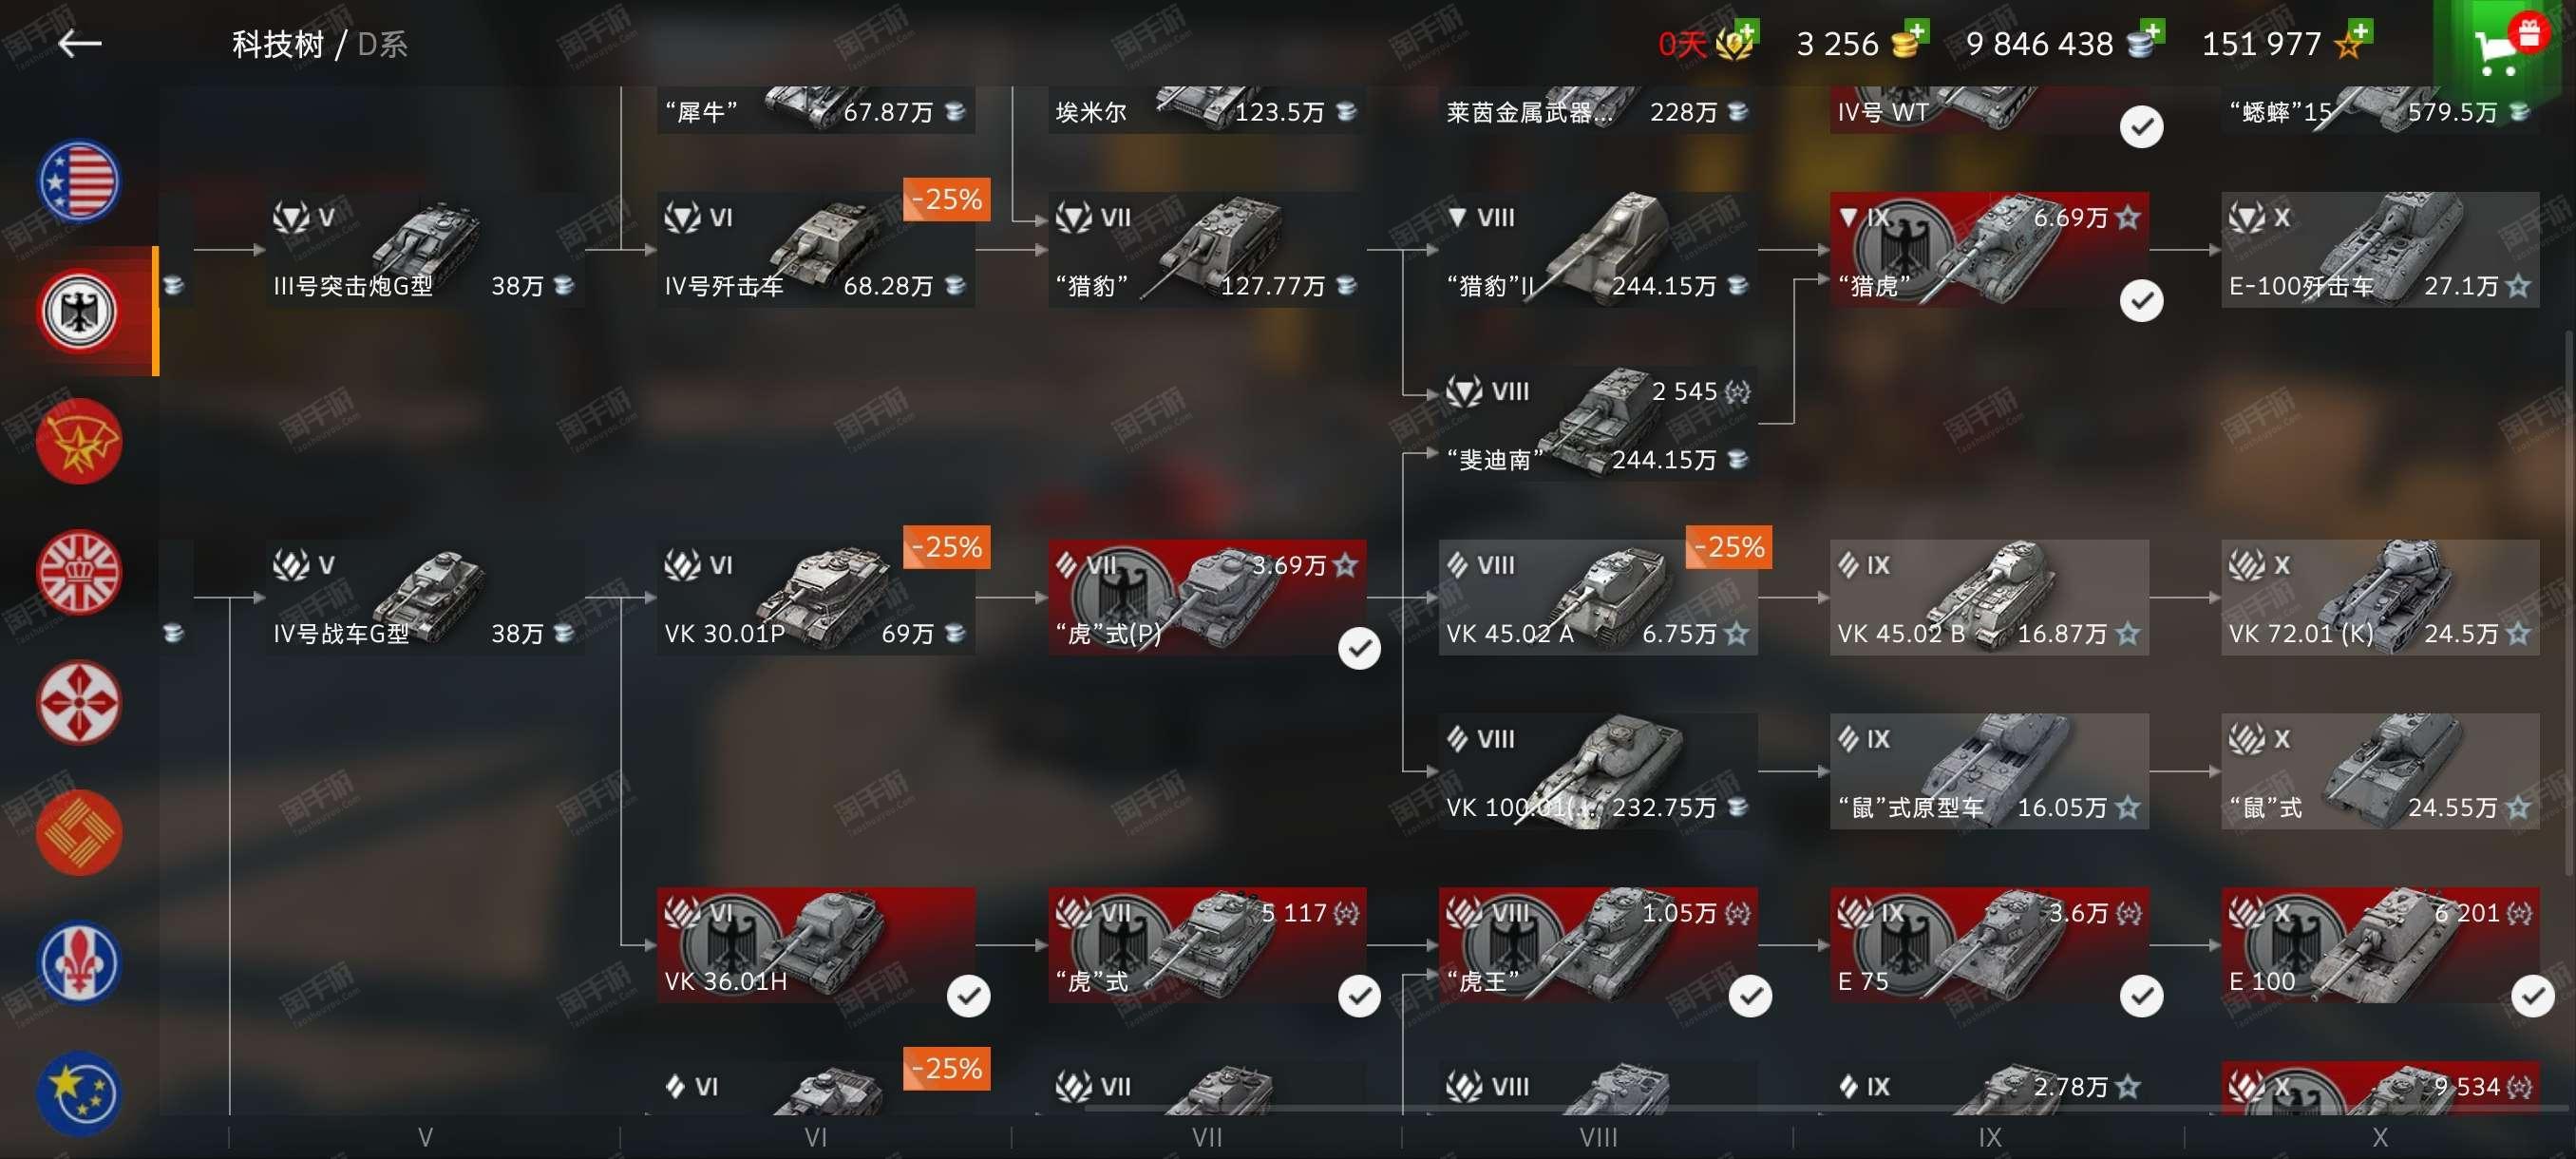
Task: Select the France fleur-de-lis nation icon
Action: pos(79,963)
